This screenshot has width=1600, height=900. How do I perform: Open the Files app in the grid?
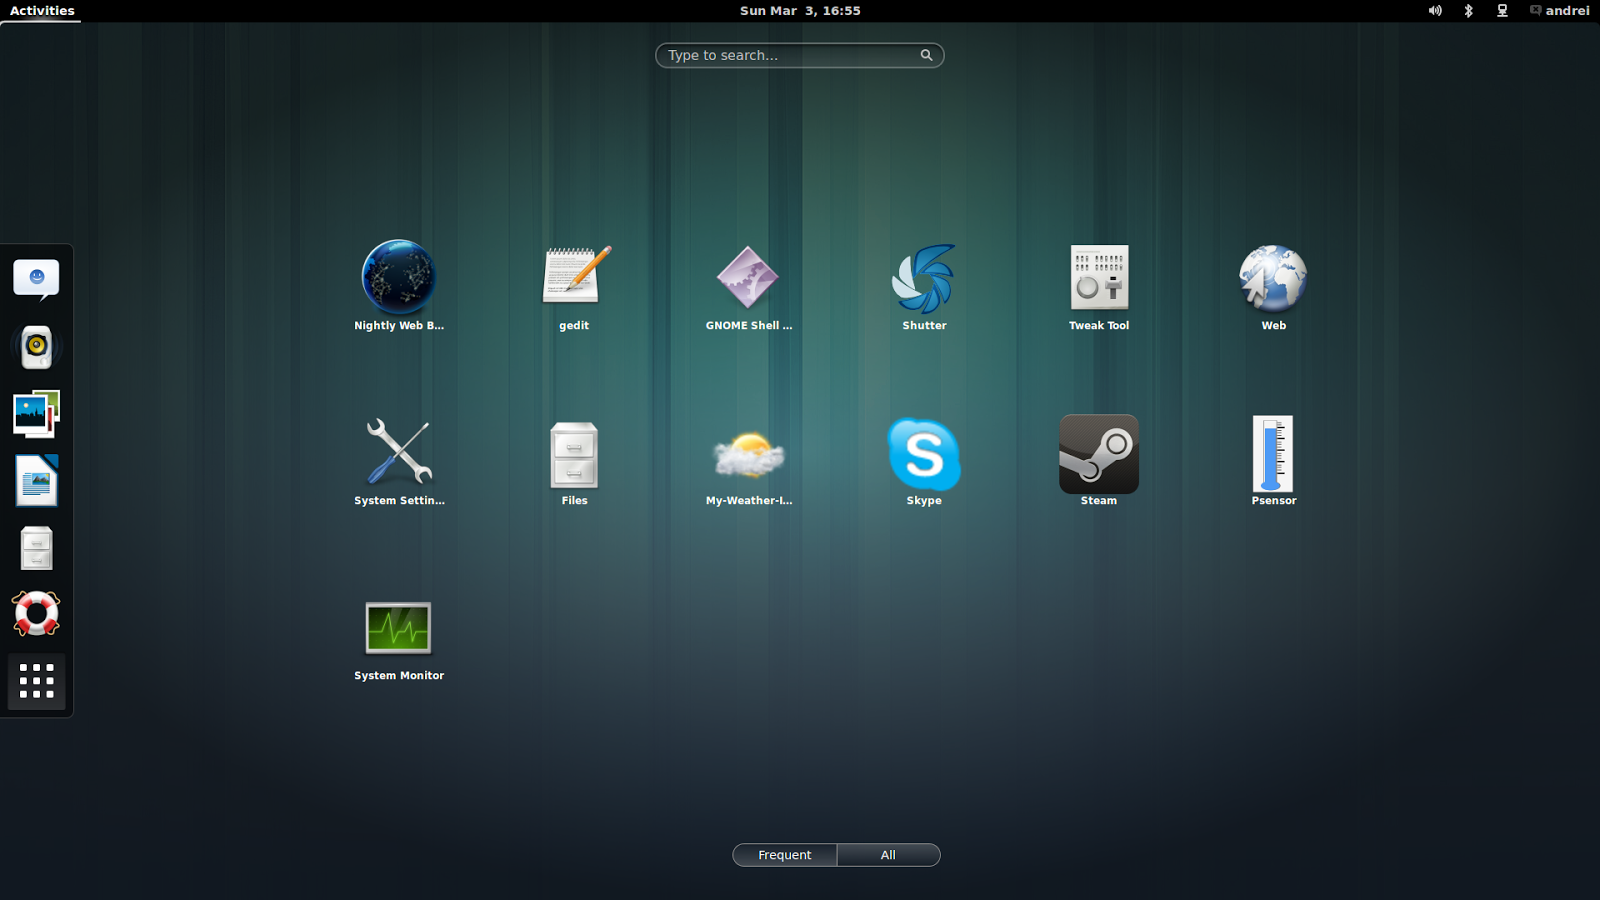click(574, 455)
